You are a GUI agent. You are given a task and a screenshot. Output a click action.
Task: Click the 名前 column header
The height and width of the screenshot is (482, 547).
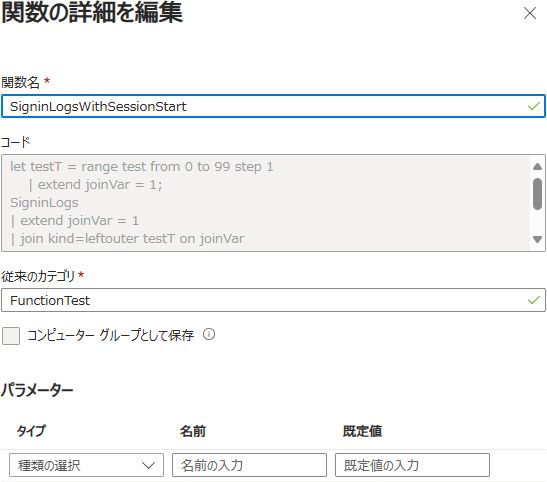(193, 431)
